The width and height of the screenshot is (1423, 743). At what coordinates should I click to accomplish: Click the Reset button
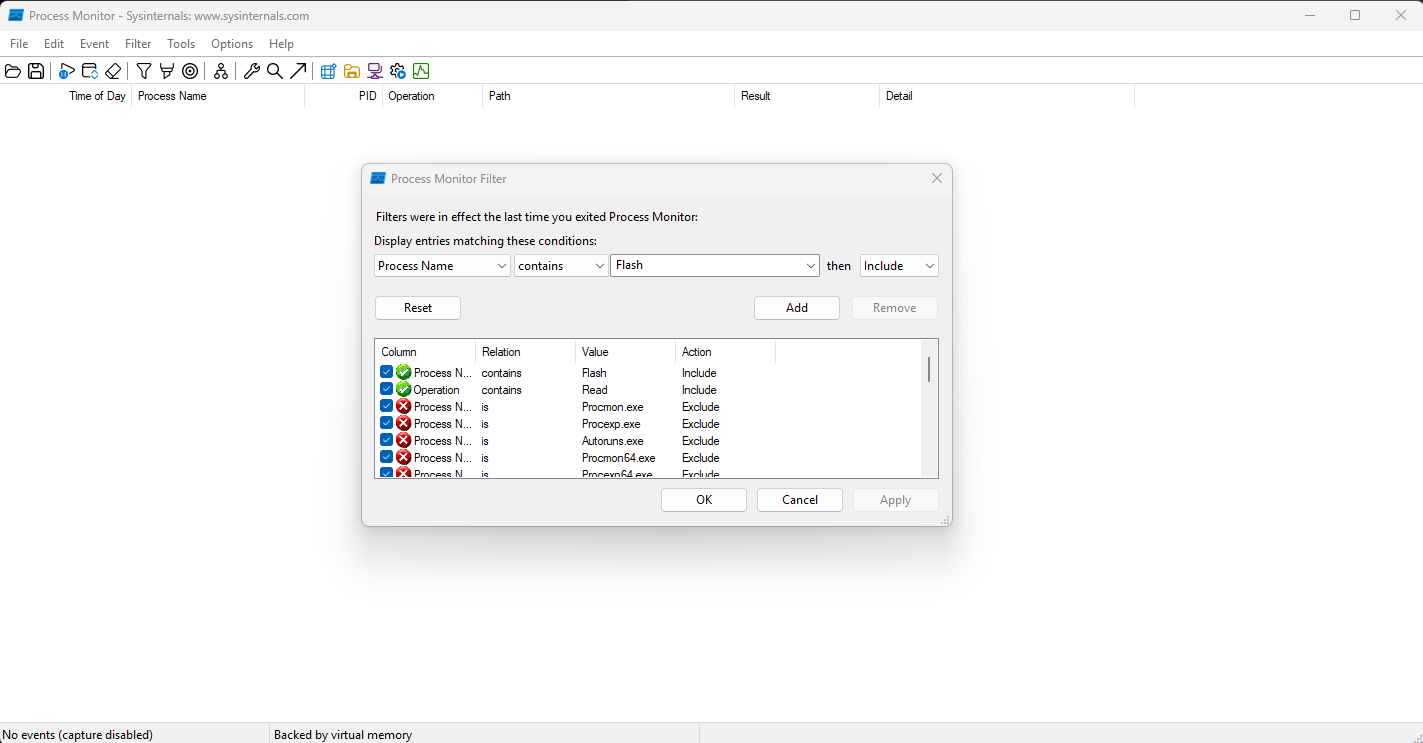click(x=417, y=308)
